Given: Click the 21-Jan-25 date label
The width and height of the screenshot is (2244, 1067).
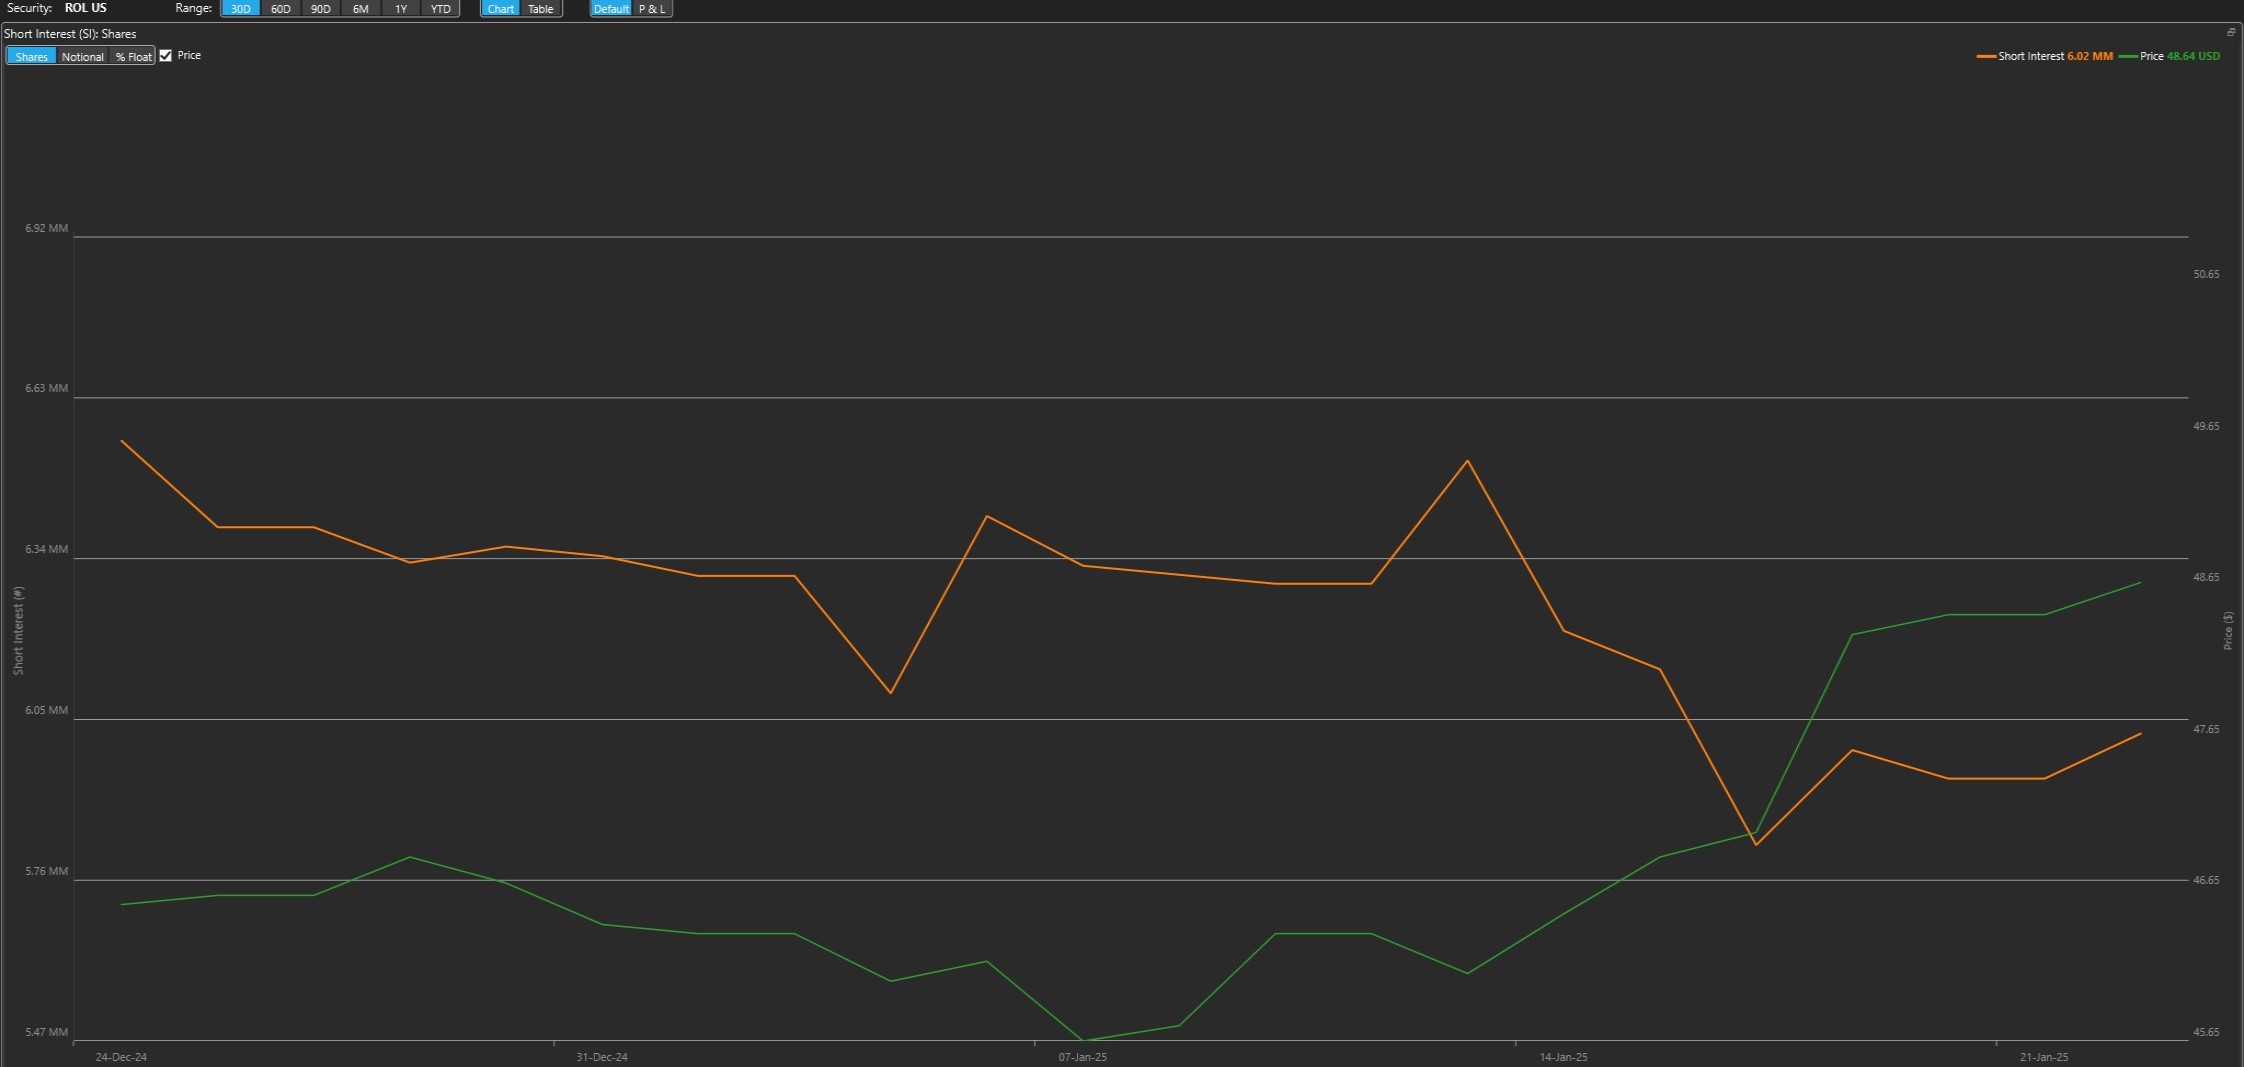Looking at the screenshot, I should click(2044, 1057).
